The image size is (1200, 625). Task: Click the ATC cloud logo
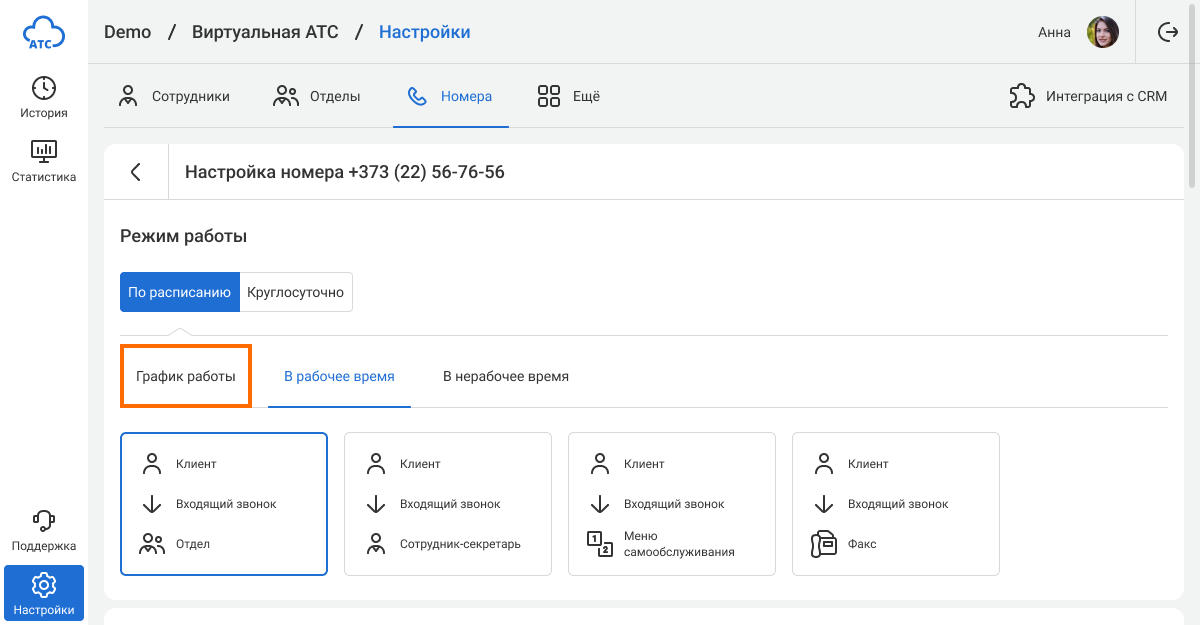pos(44,33)
